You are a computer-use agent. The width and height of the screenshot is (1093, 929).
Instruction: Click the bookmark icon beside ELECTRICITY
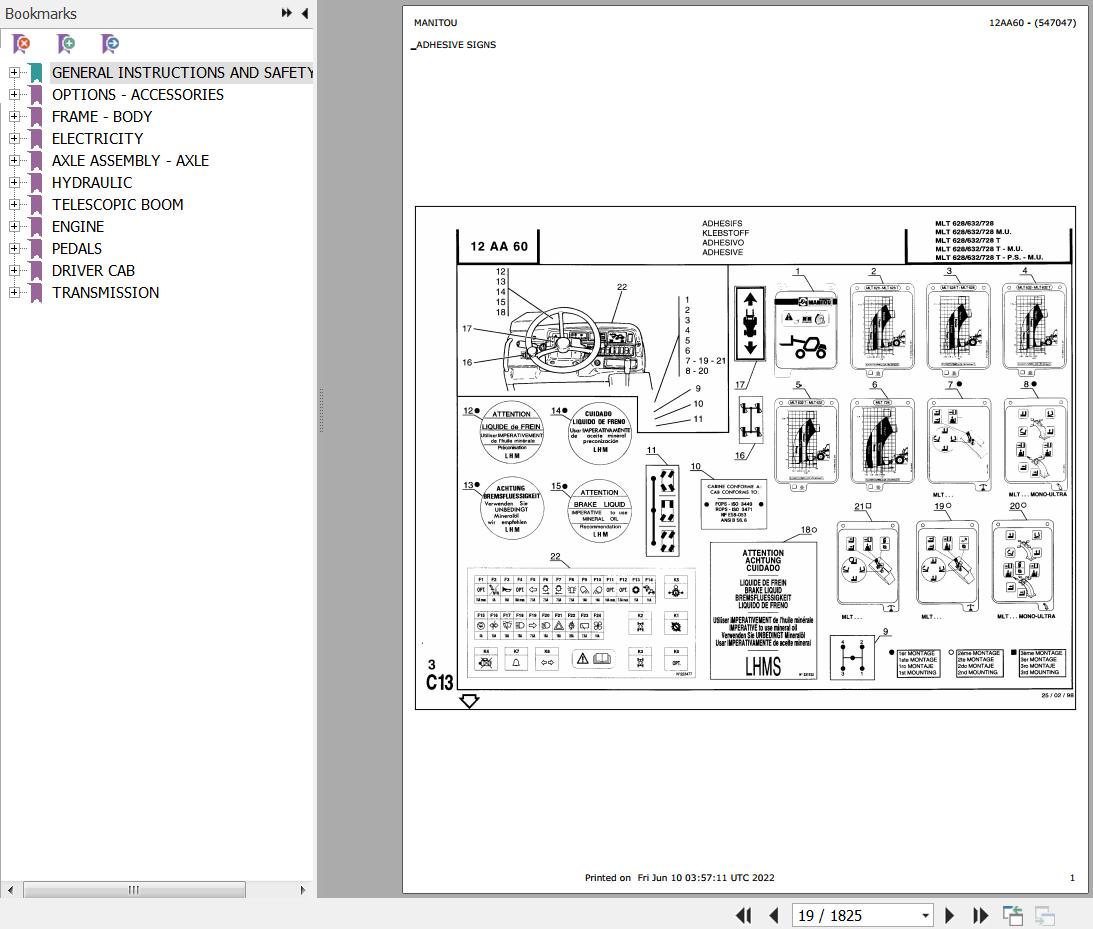pos(36,138)
